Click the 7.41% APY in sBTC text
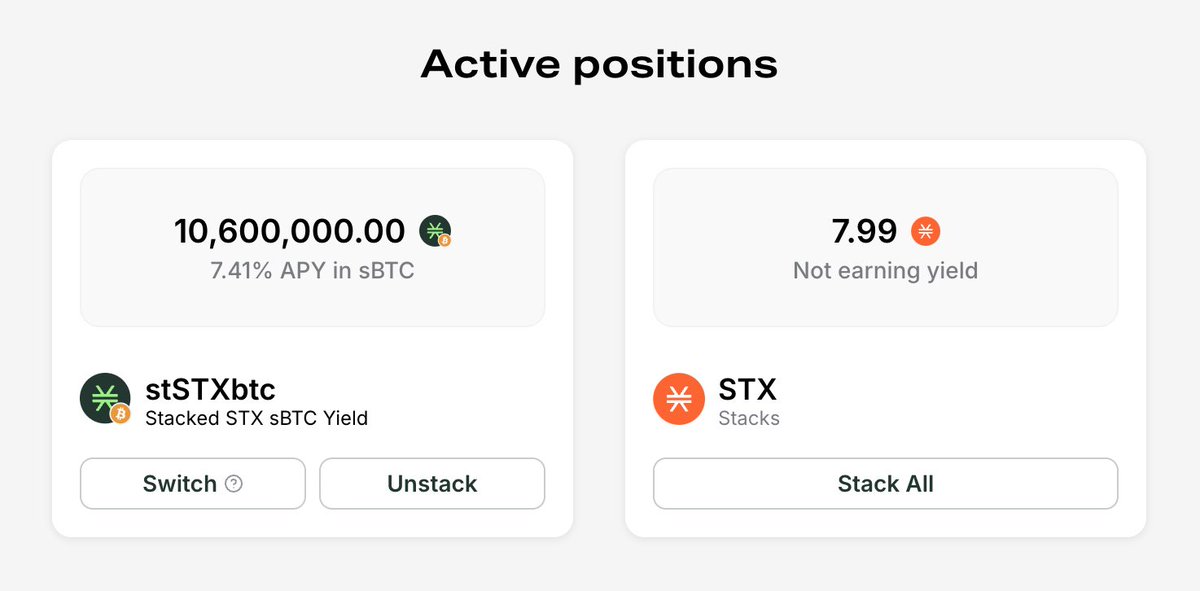Image resolution: width=1200 pixels, height=591 pixels. pyautogui.click(x=312, y=270)
